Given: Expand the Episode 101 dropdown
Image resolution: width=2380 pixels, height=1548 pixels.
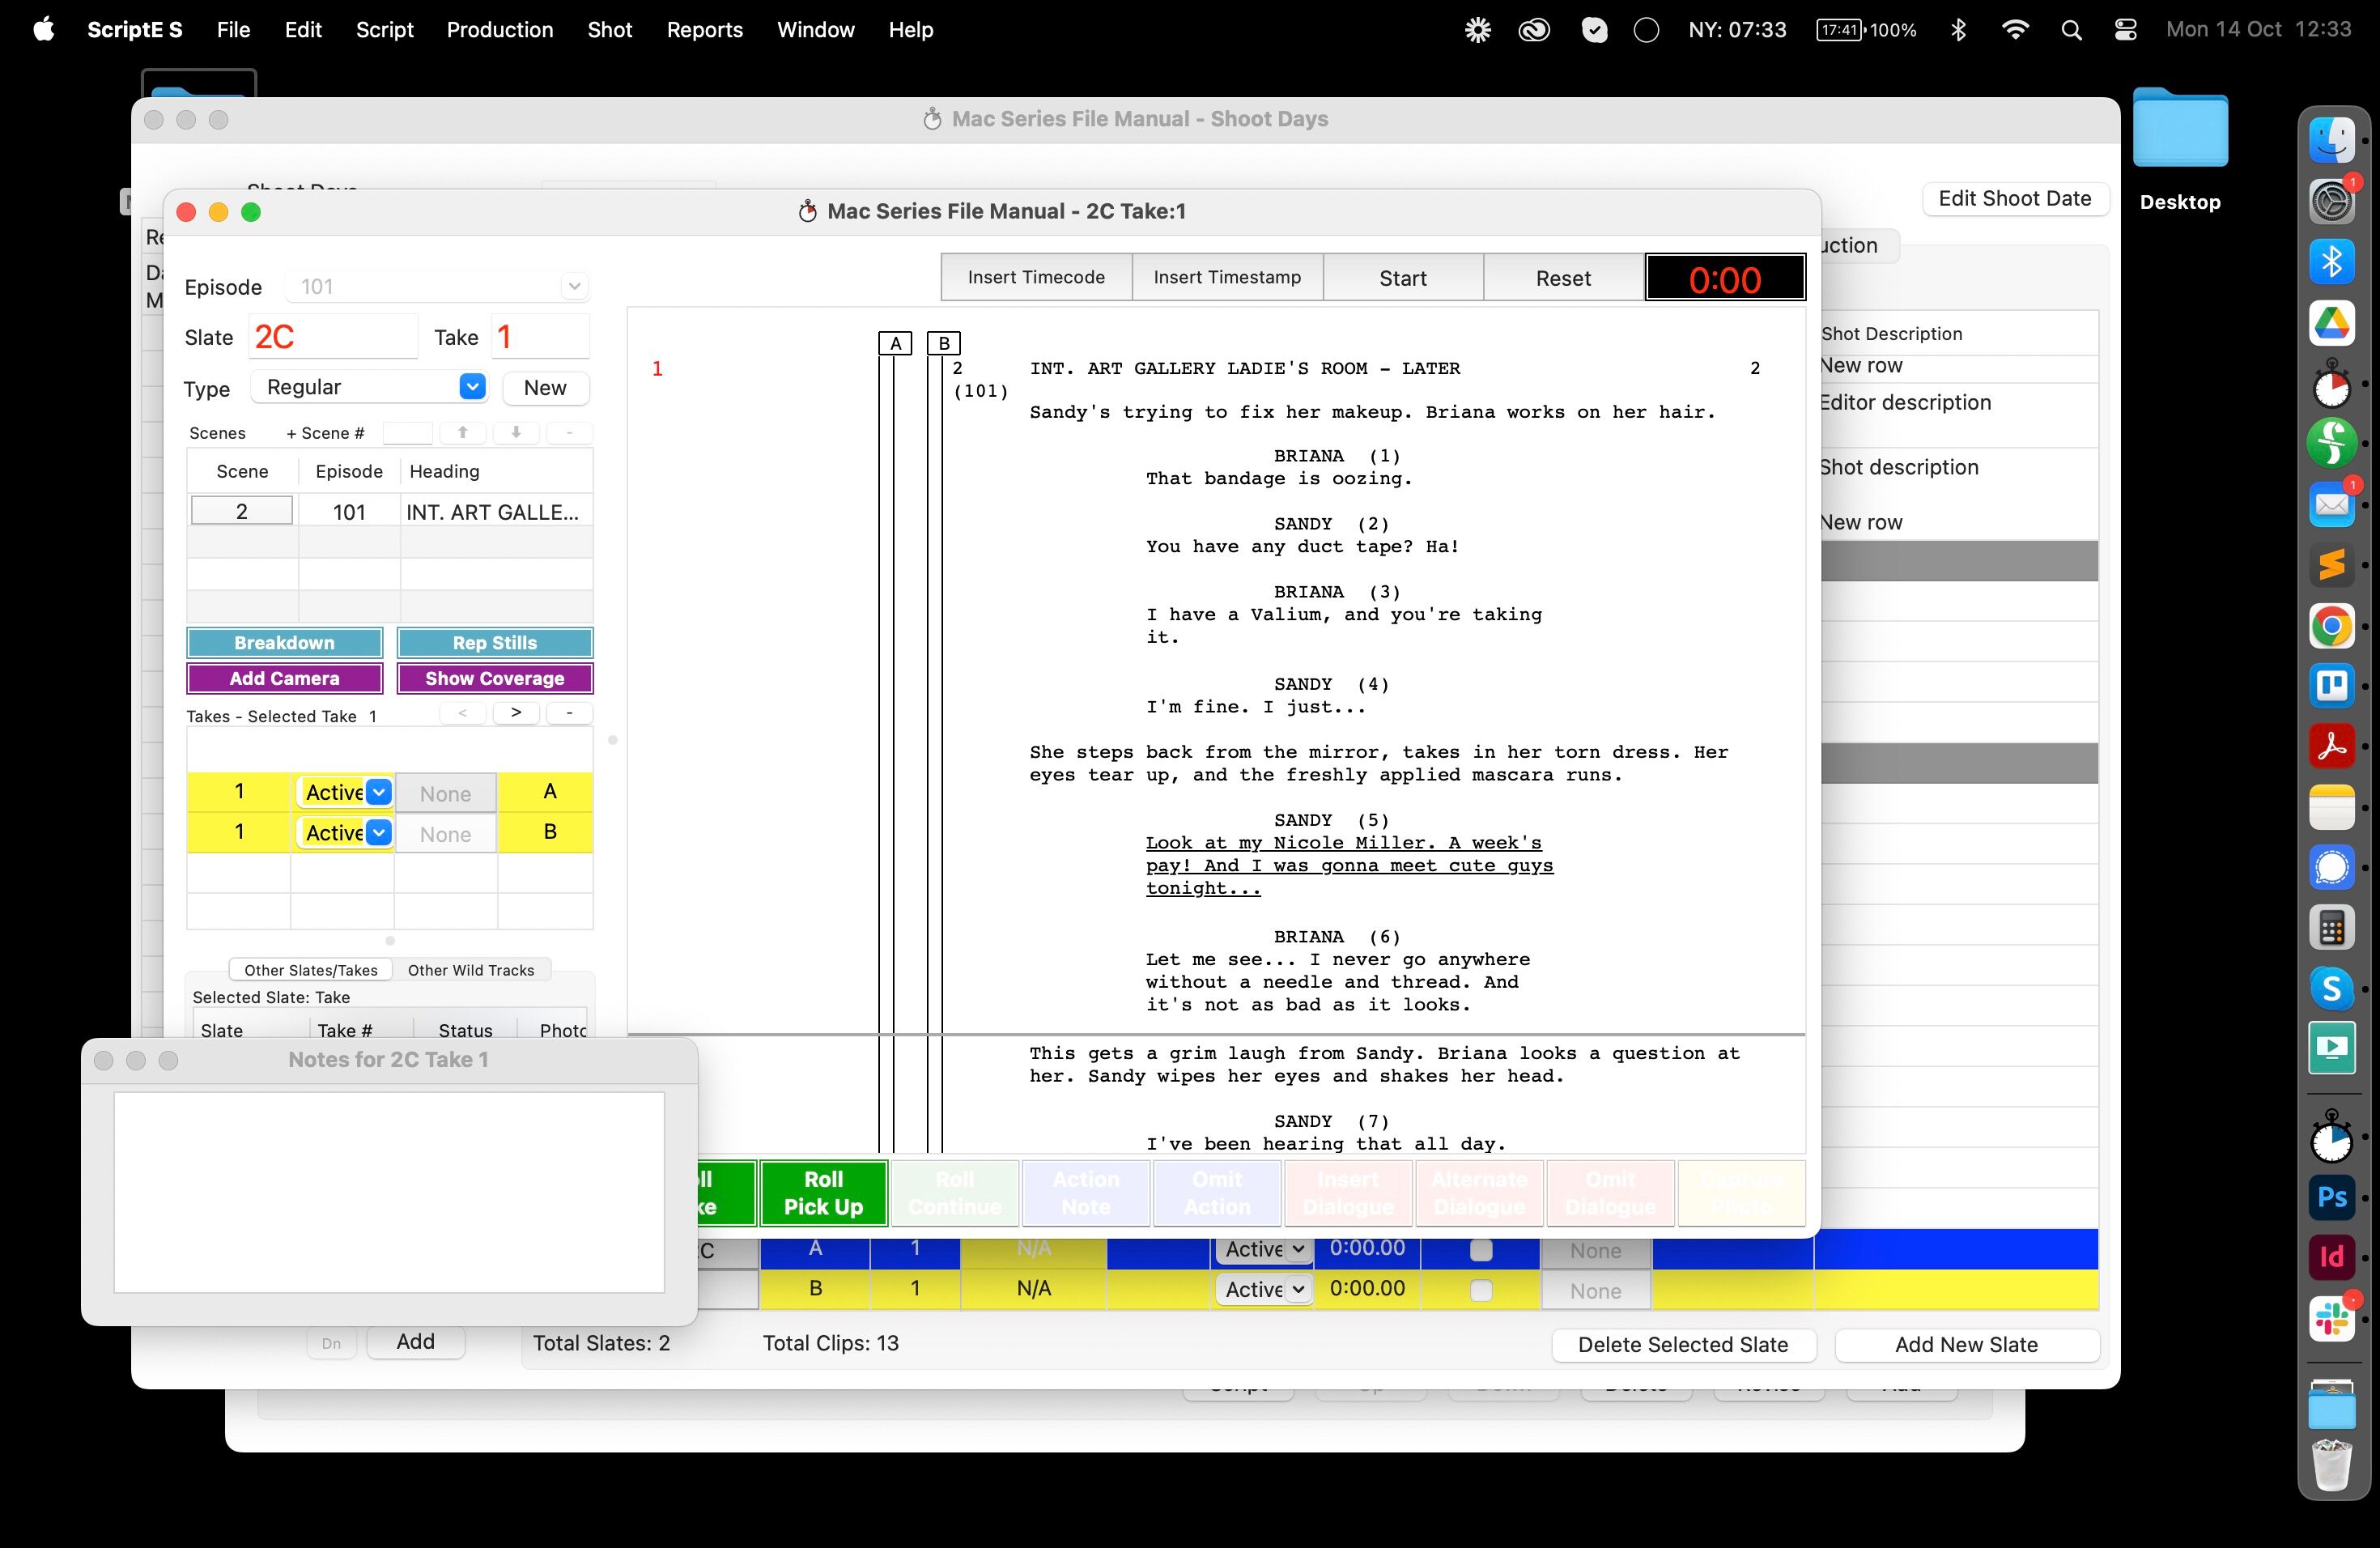Looking at the screenshot, I should click(x=437, y=287).
